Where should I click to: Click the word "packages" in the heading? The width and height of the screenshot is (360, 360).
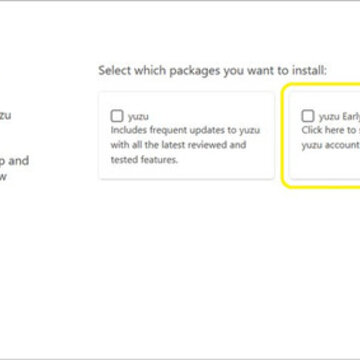[x=195, y=71]
